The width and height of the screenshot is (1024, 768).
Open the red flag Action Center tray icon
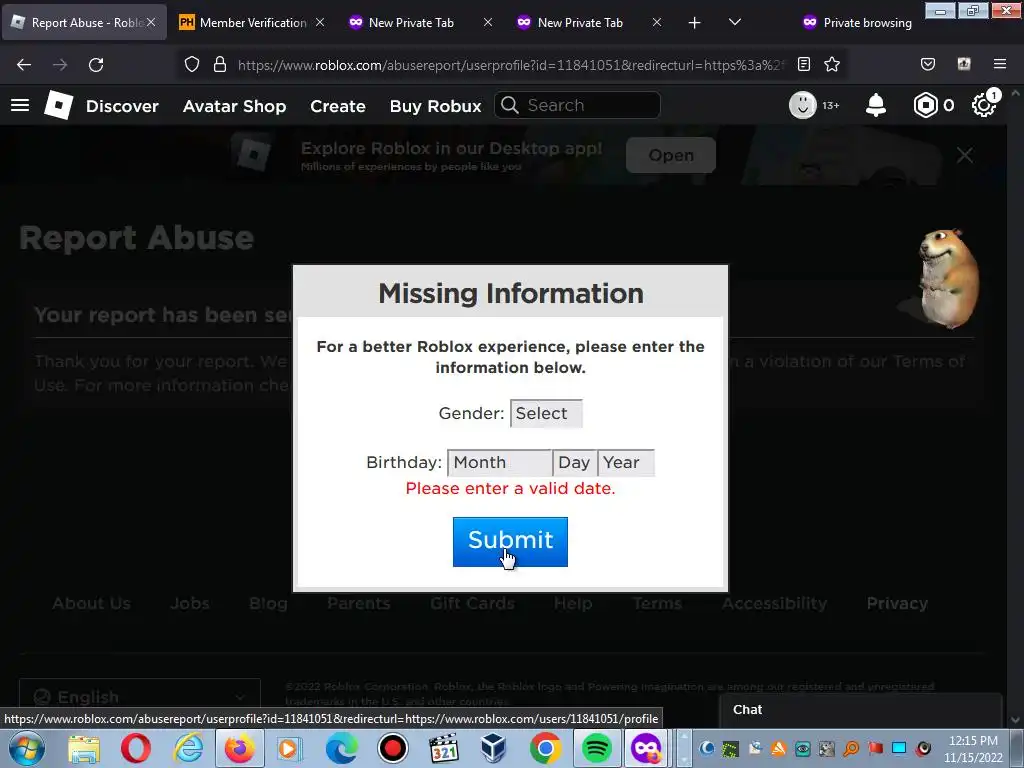pyautogui.click(x=875, y=748)
